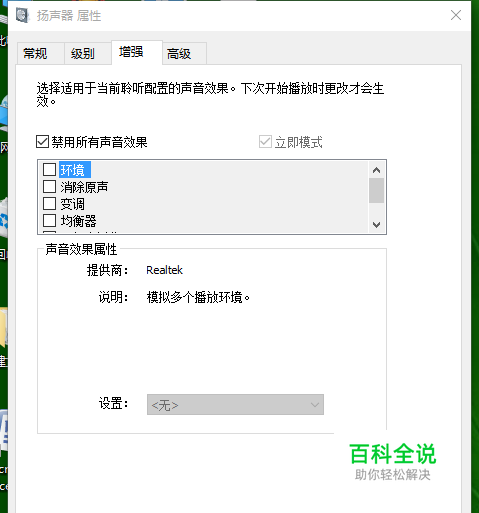The height and width of the screenshot is (513, 479).
Task: Click the Realtek provider text
Action: [164, 270]
